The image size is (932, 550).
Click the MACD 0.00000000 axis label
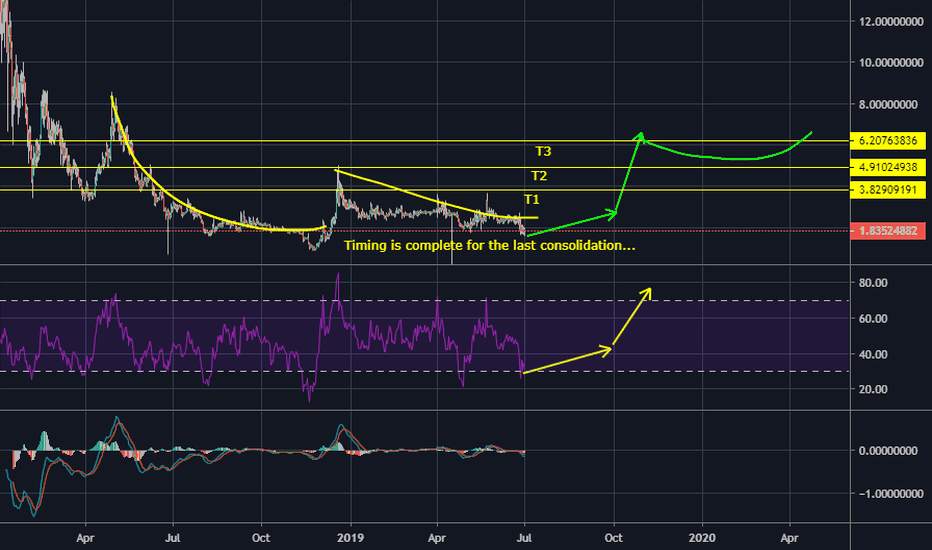tap(888, 451)
